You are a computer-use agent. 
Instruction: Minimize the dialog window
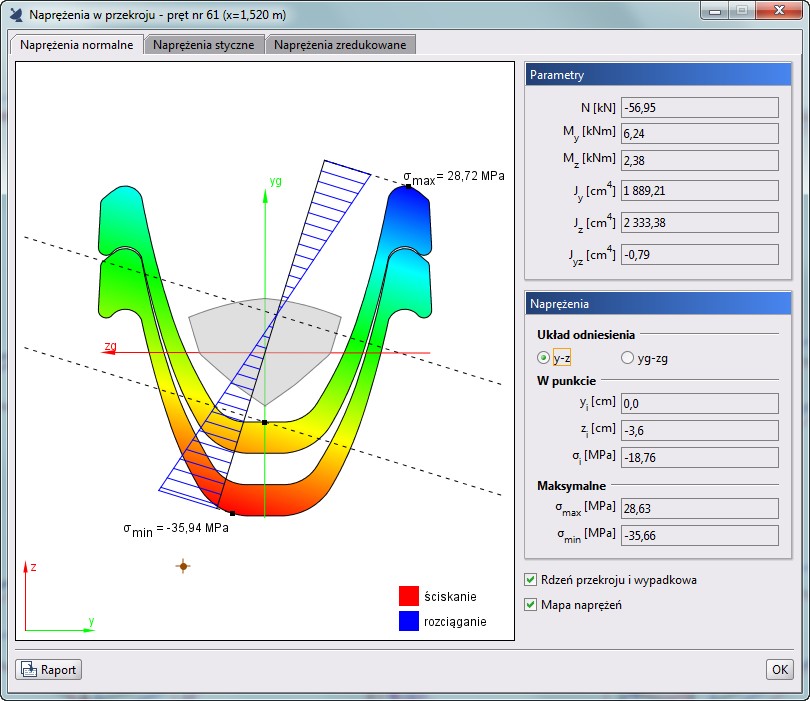click(x=715, y=10)
